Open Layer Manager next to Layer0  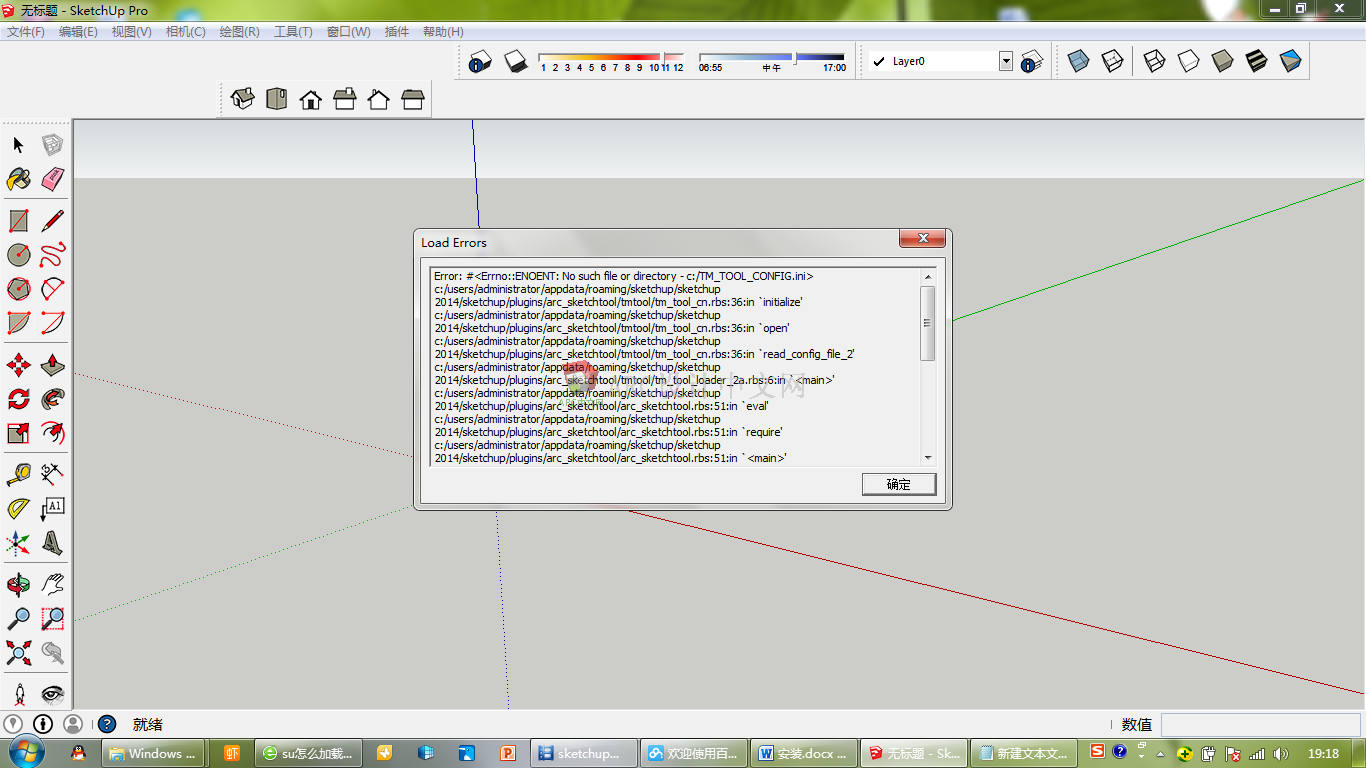pos(1032,61)
